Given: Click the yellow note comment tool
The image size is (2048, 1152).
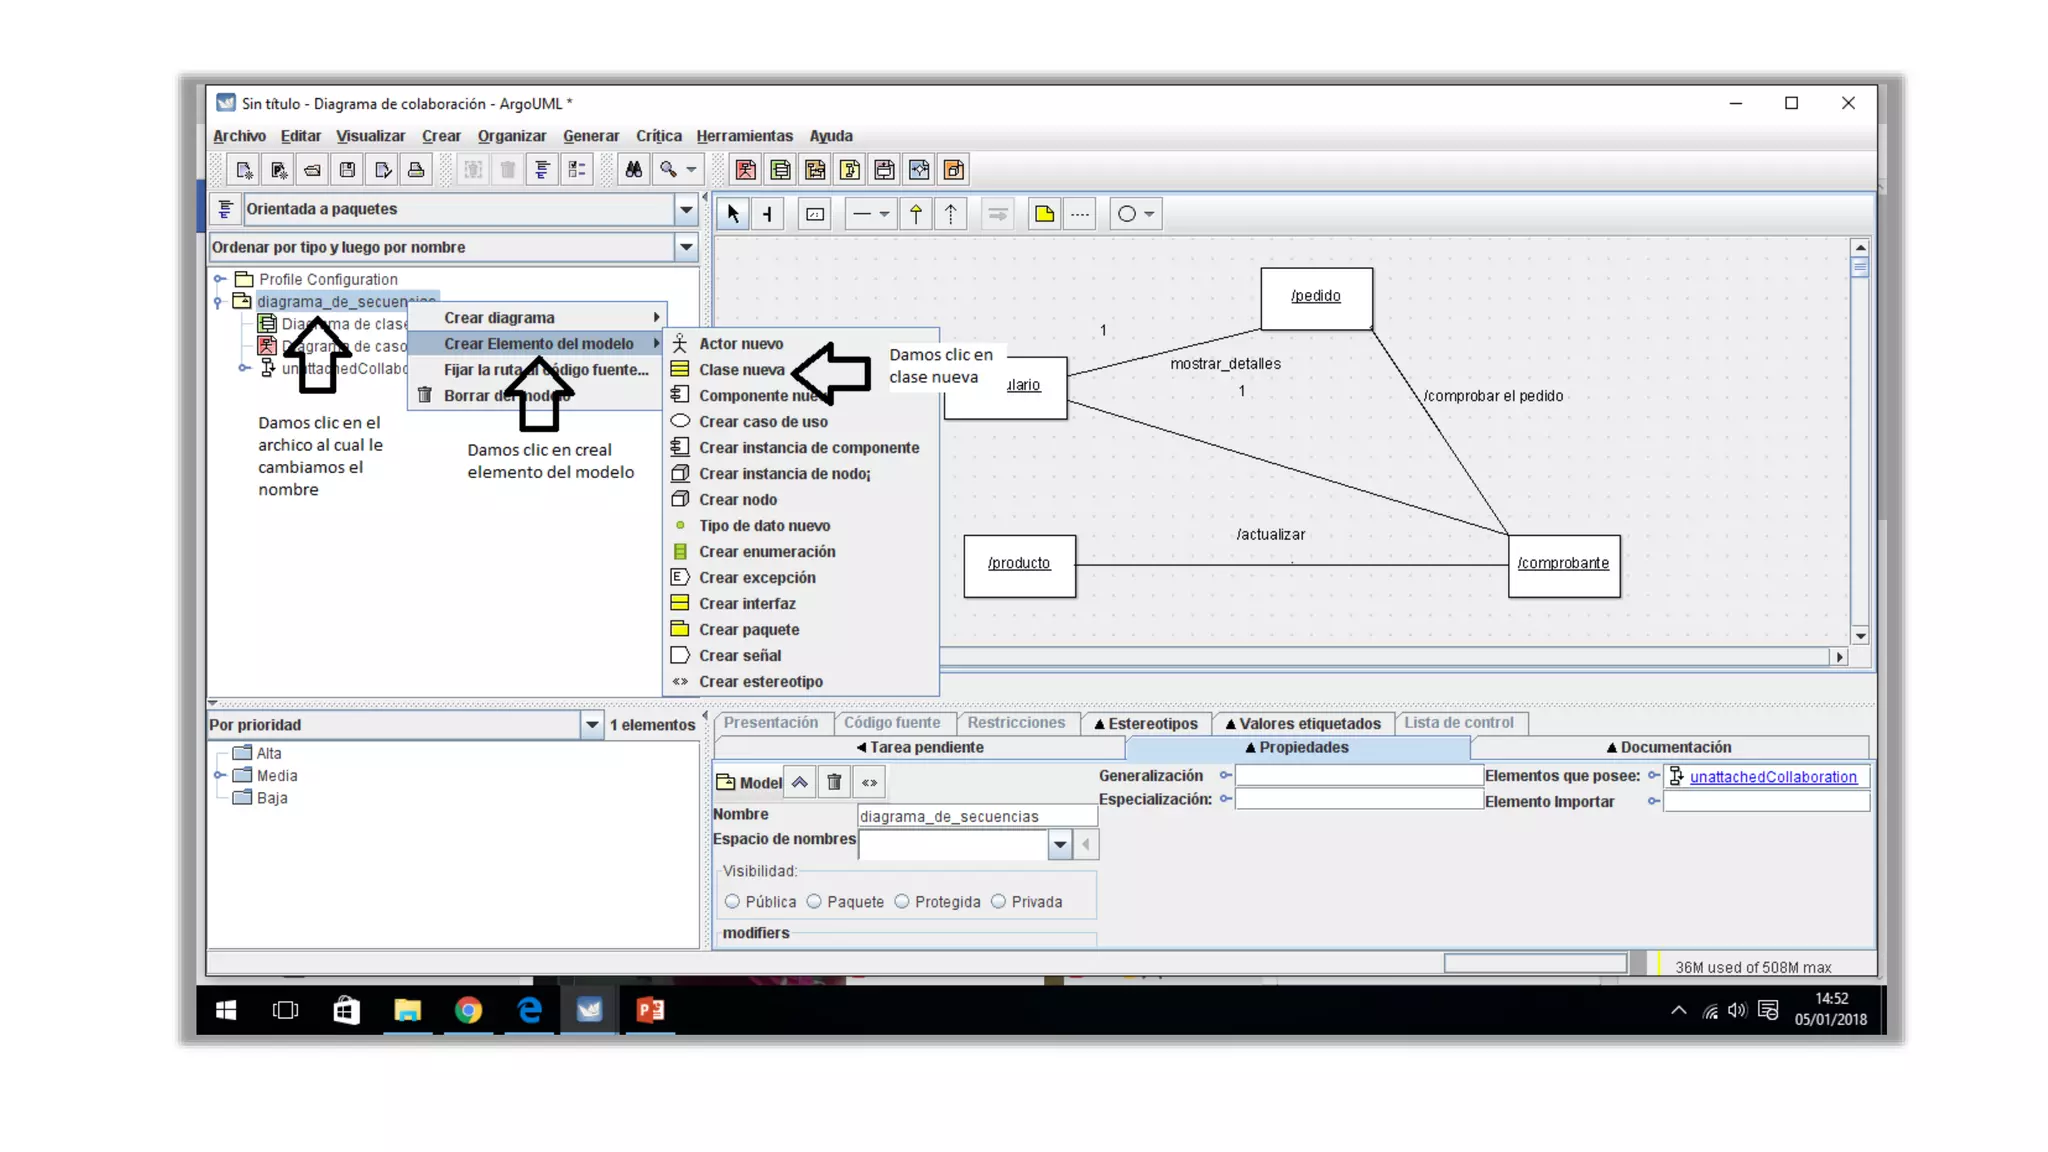Looking at the screenshot, I should coord(1044,214).
